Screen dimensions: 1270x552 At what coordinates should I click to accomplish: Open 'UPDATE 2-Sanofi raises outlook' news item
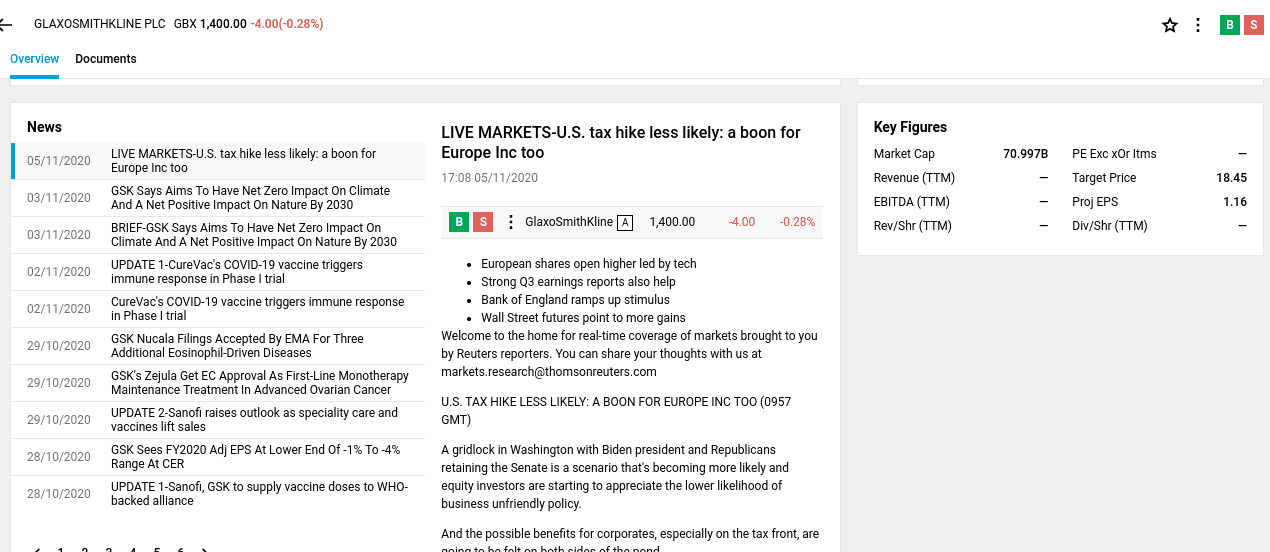[x=218, y=420]
